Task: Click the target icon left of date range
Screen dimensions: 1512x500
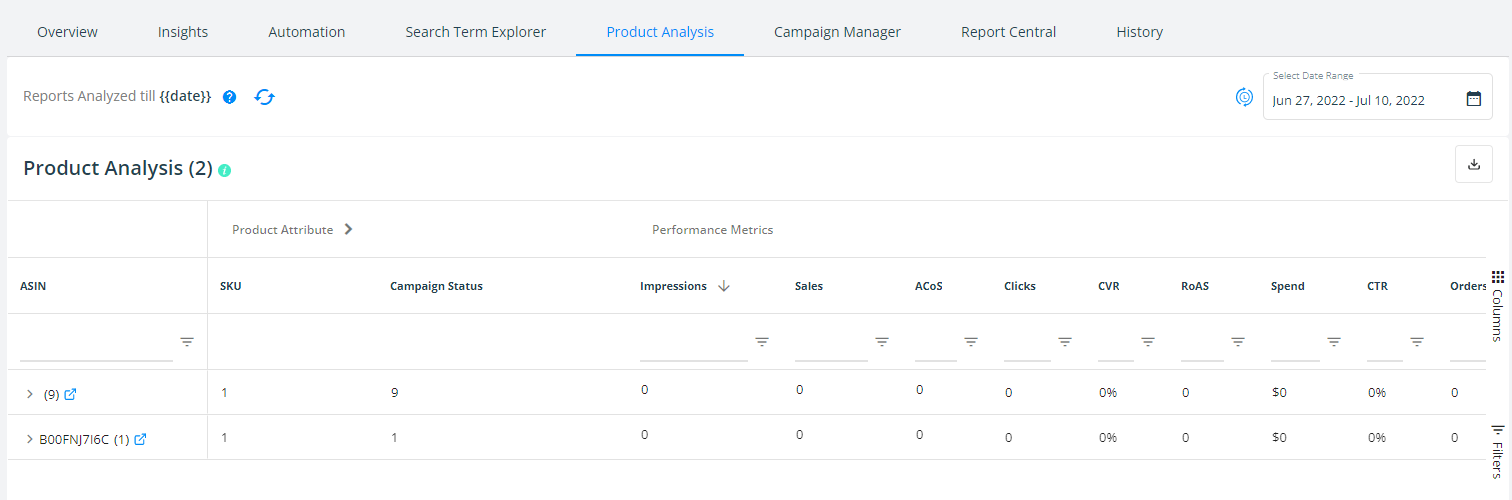Action: (1244, 97)
